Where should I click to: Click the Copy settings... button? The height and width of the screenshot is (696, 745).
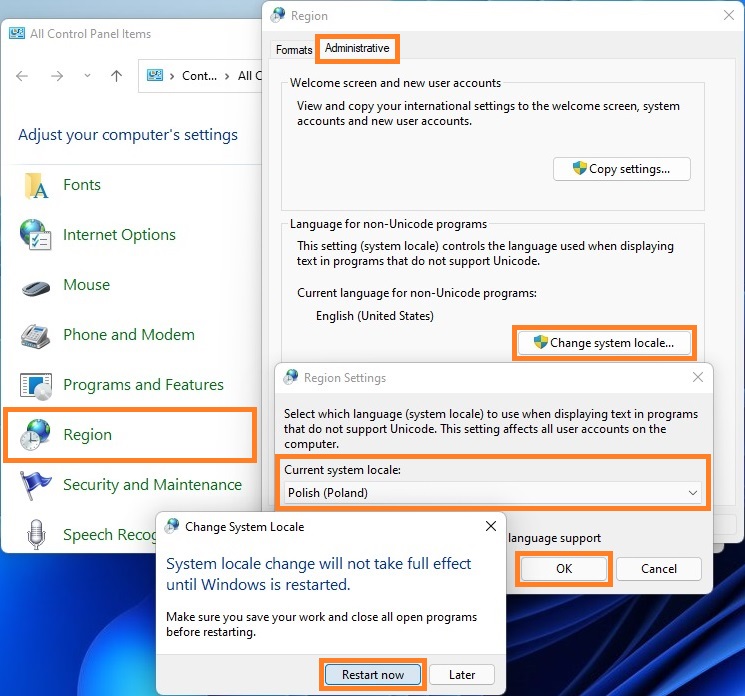[x=621, y=169]
